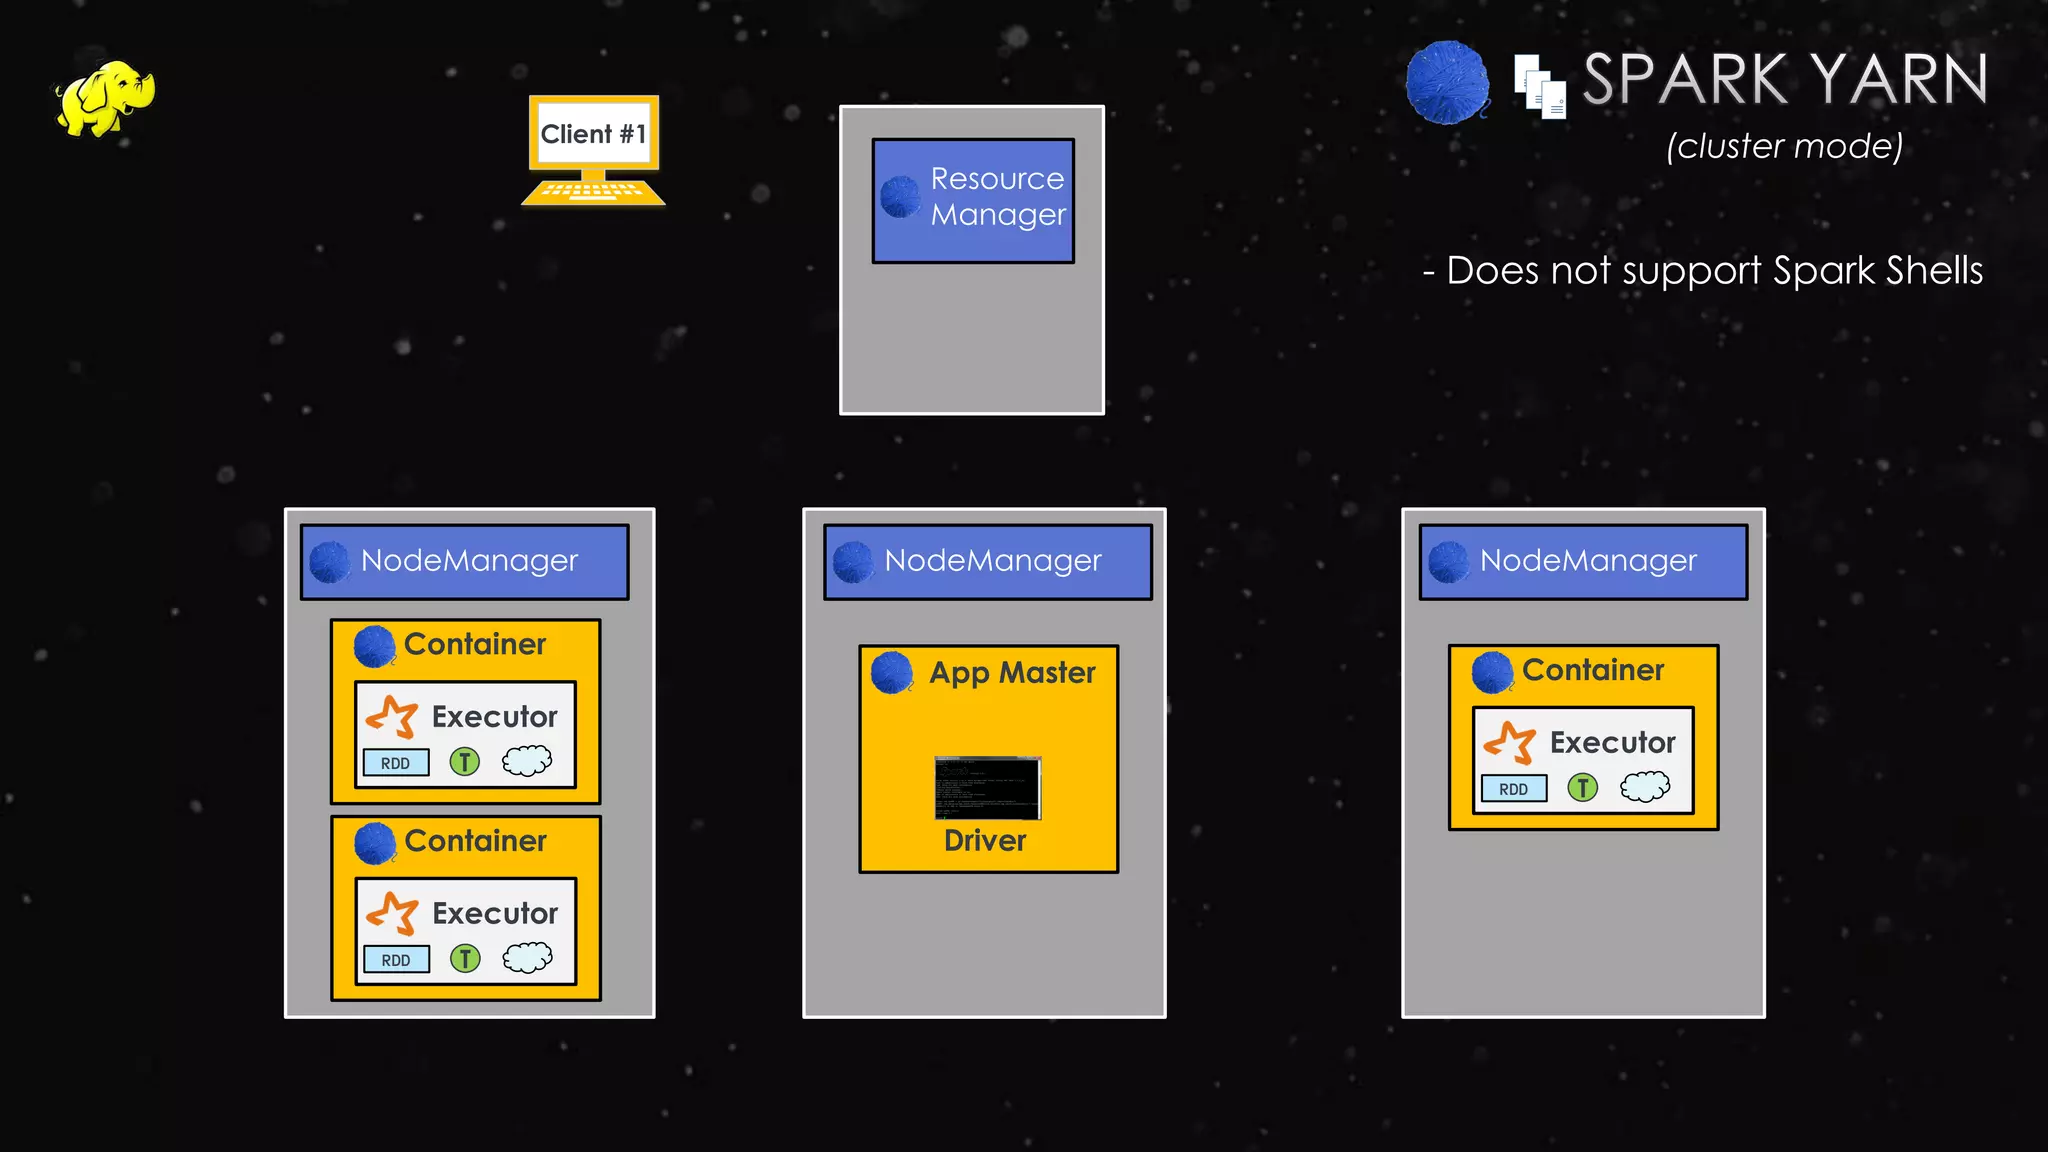
Task: Click yarn ball of the upper left Container
Action: (x=375, y=647)
